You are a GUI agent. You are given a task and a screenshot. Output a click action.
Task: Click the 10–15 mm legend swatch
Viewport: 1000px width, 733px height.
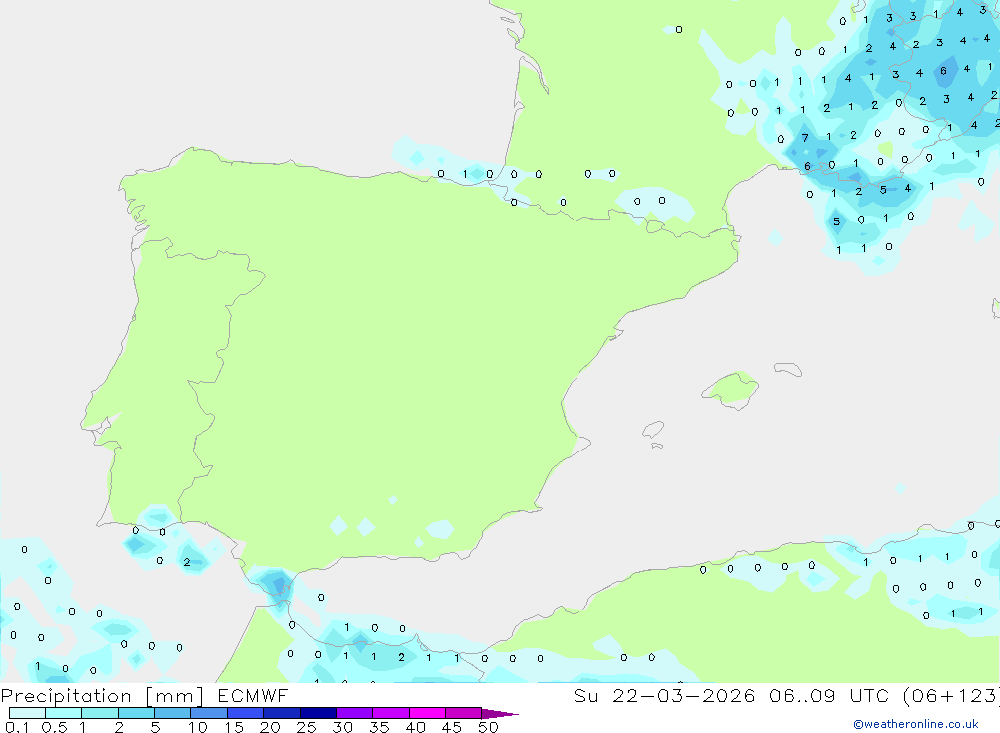[209, 713]
